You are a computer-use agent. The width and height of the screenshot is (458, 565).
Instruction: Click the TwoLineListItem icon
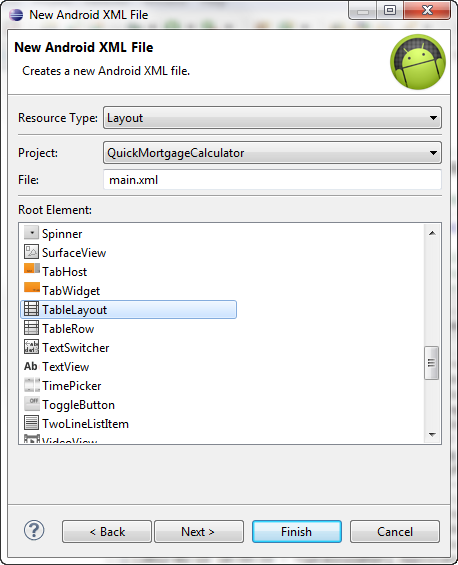pos(31,423)
